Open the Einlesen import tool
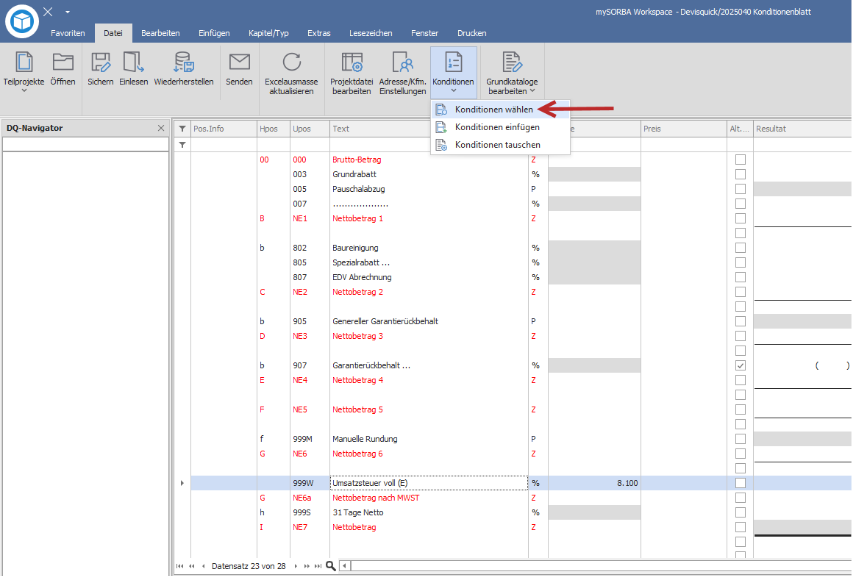This screenshot has height=576, width=852. tap(133, 62)
